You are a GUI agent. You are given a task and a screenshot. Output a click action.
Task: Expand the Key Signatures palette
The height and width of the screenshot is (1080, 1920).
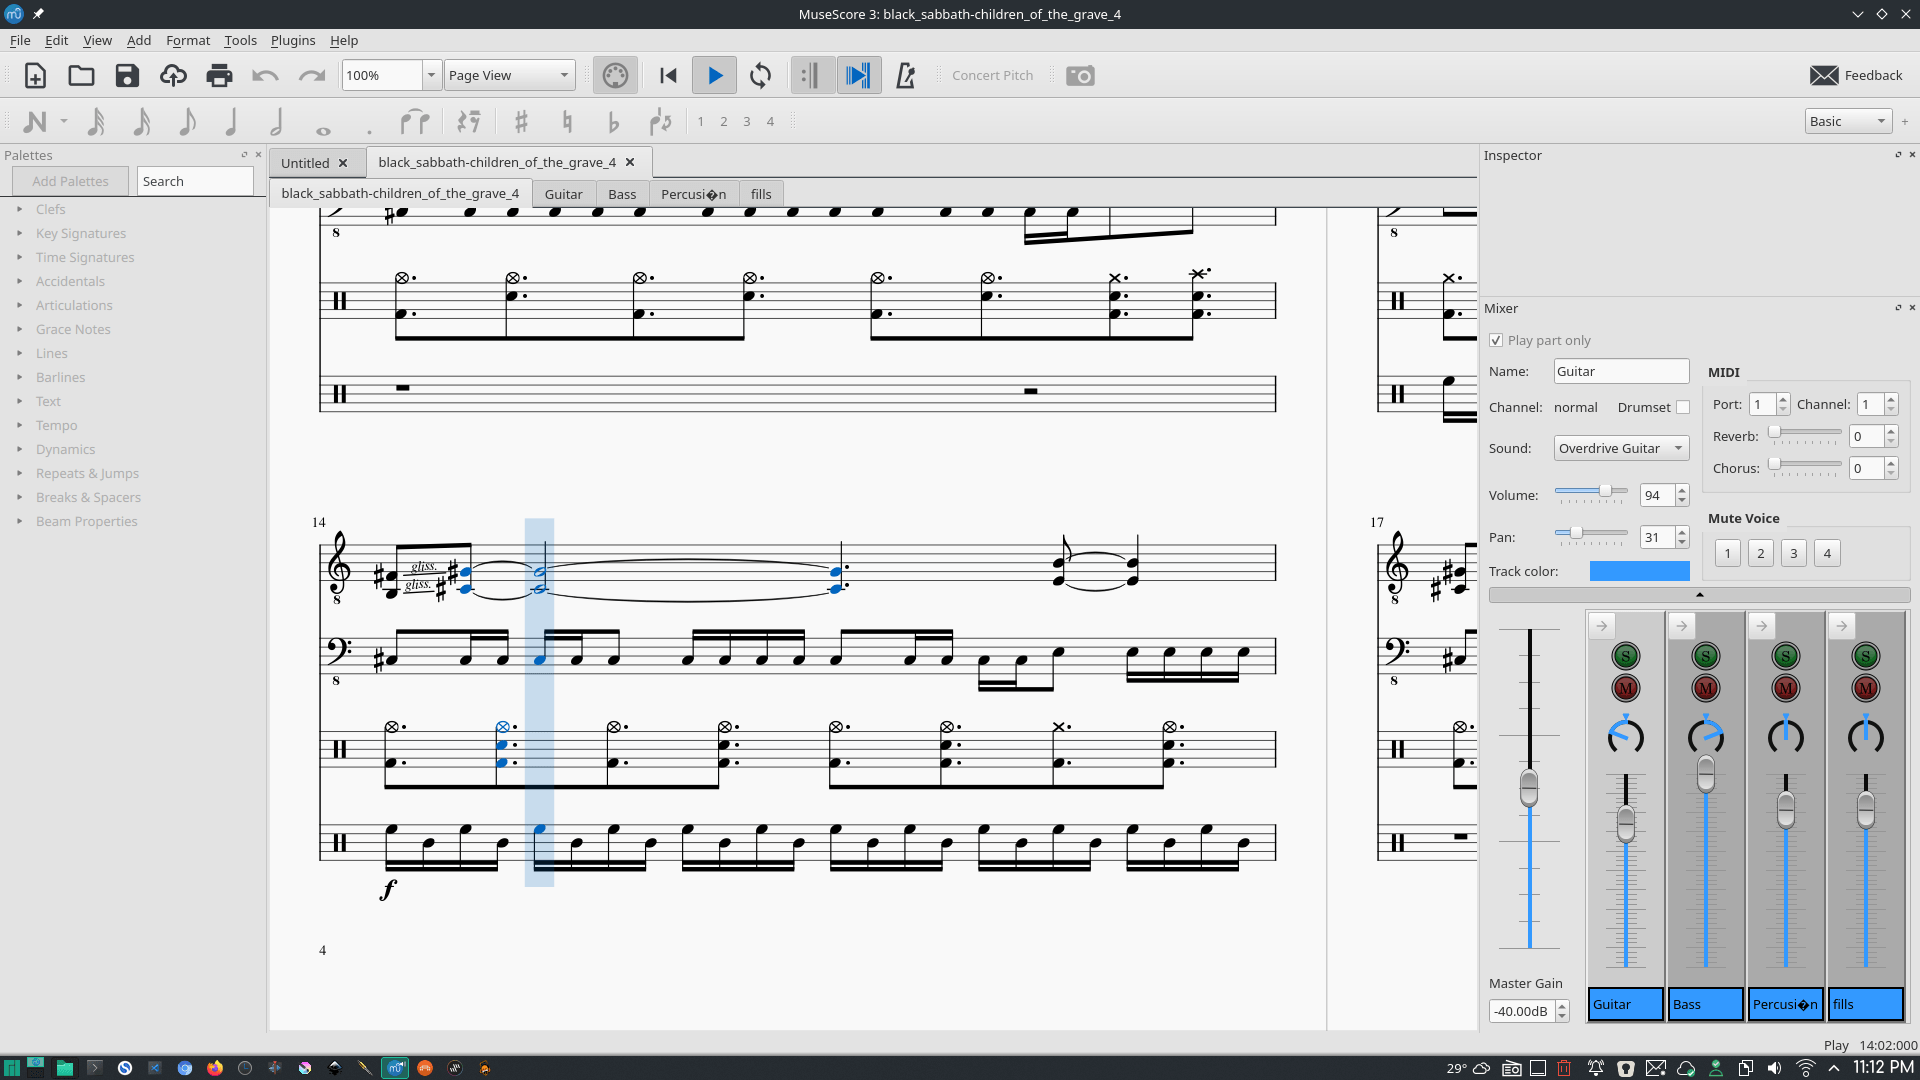click(80, 233)
